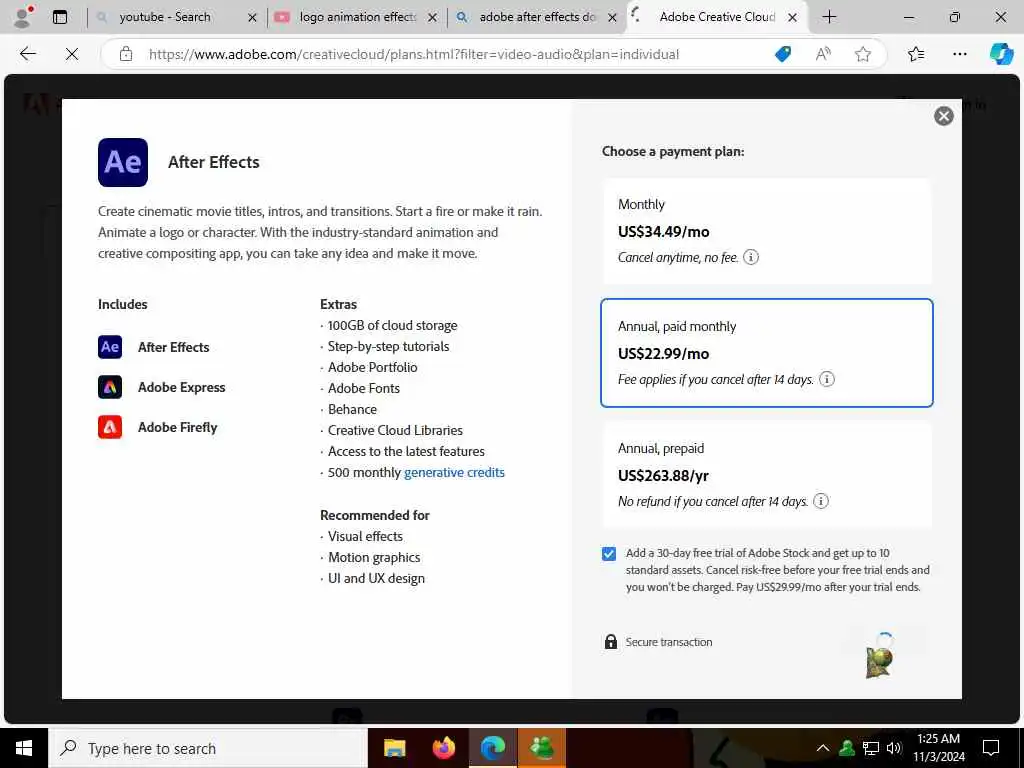Click 'Adobe Fonts' list item
1024x768 pixels.
(364, 388)
